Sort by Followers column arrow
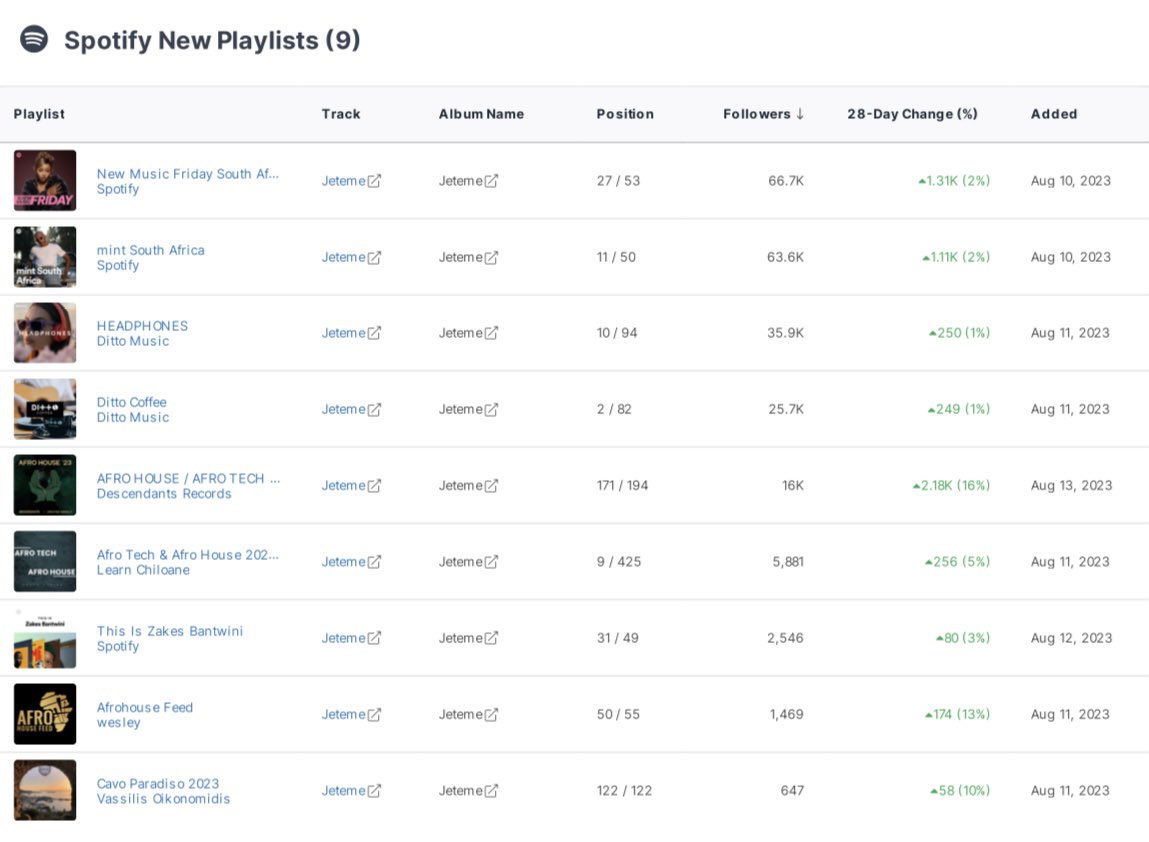The width and height of the screenshot is (1149, 842). [x=800, y=114]
